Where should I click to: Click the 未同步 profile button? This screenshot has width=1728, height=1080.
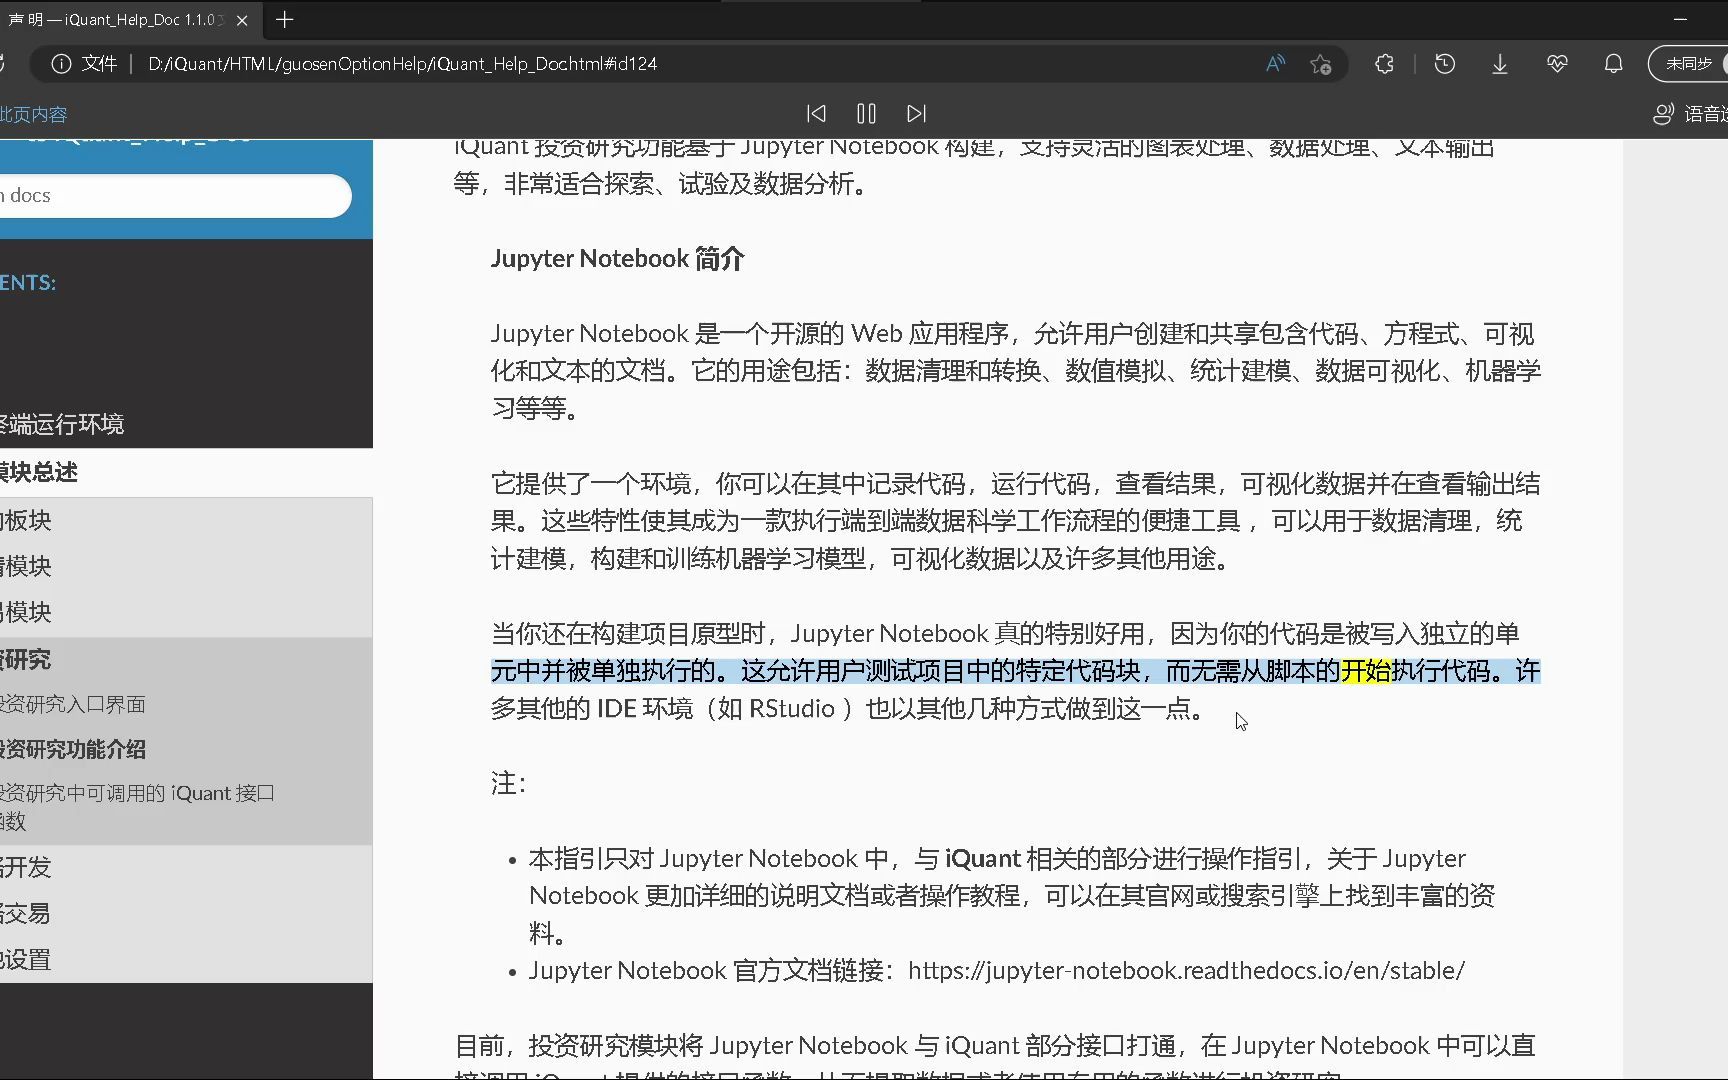click(1689, 64)
